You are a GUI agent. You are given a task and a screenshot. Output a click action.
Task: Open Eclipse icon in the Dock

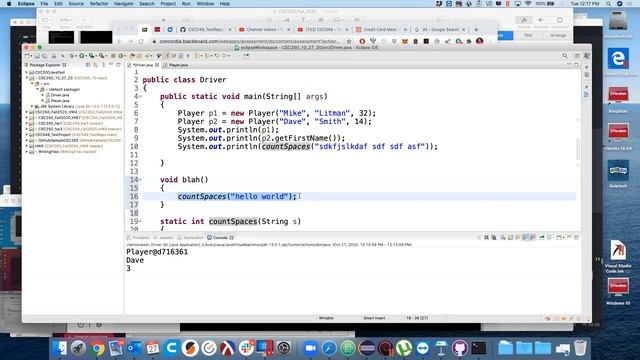pyautogui.click(x=367, y=348)
